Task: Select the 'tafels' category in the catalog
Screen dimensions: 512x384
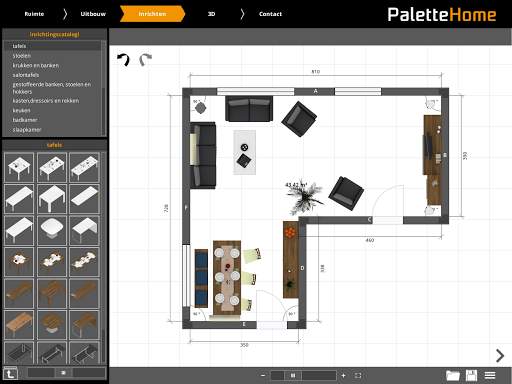Action: tap(53, 46)
